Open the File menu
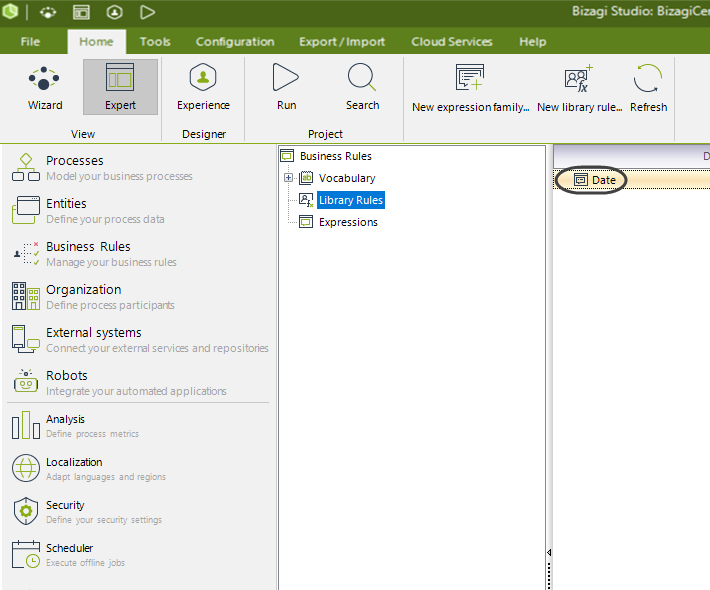Viewport: 710px width, 590px height. click(x=30, y=42)
